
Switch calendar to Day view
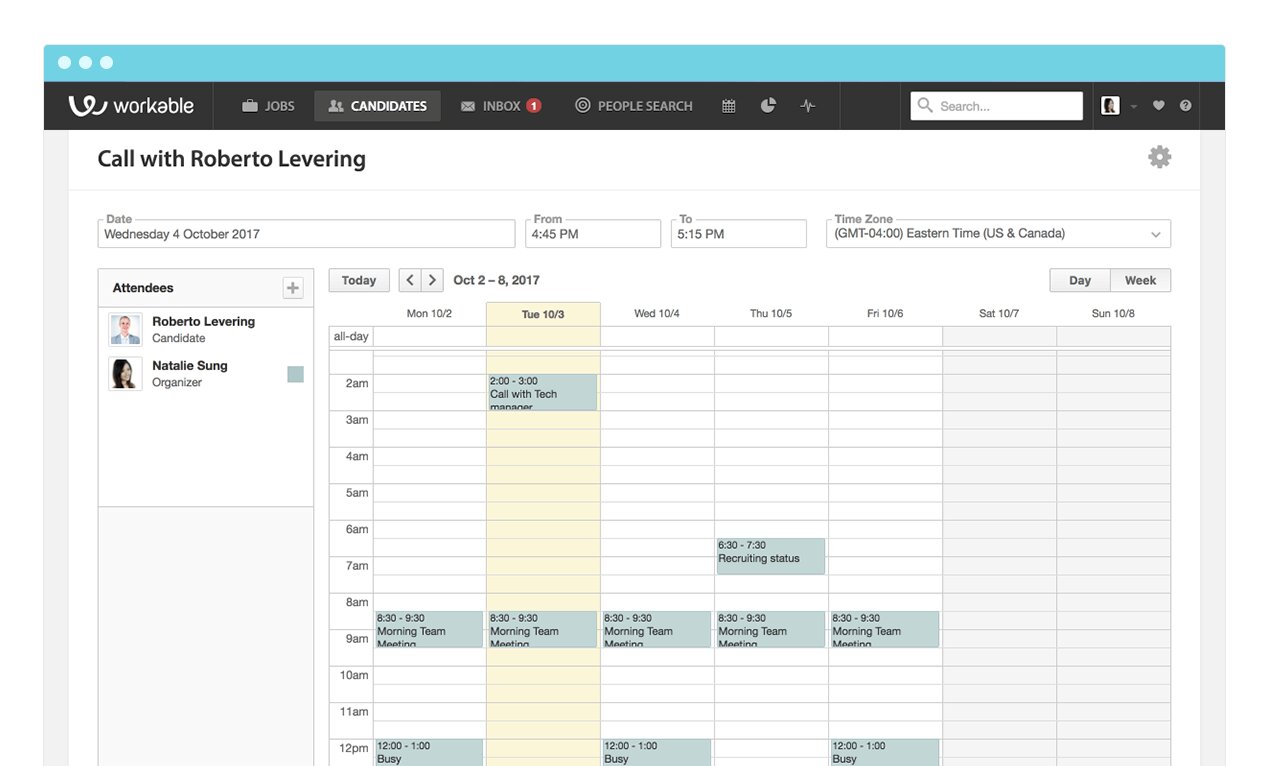click(1079, 280)
